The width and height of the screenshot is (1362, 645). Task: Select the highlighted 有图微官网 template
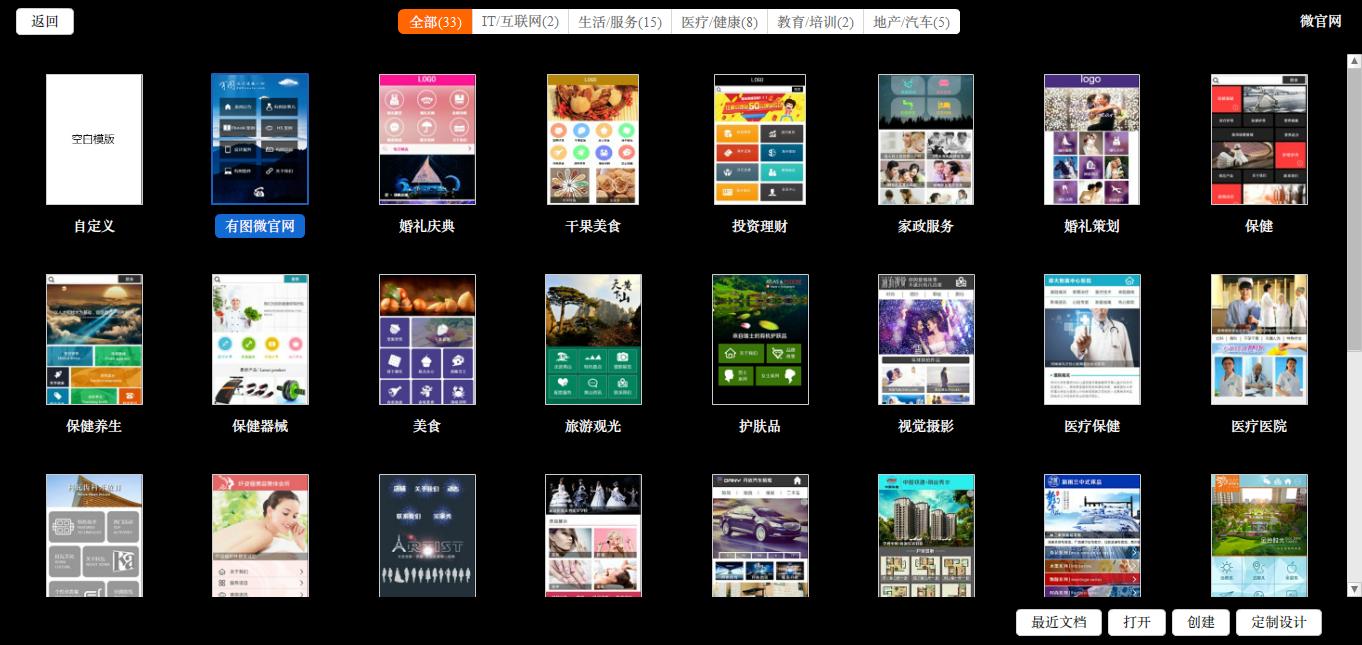coord(260,139)
